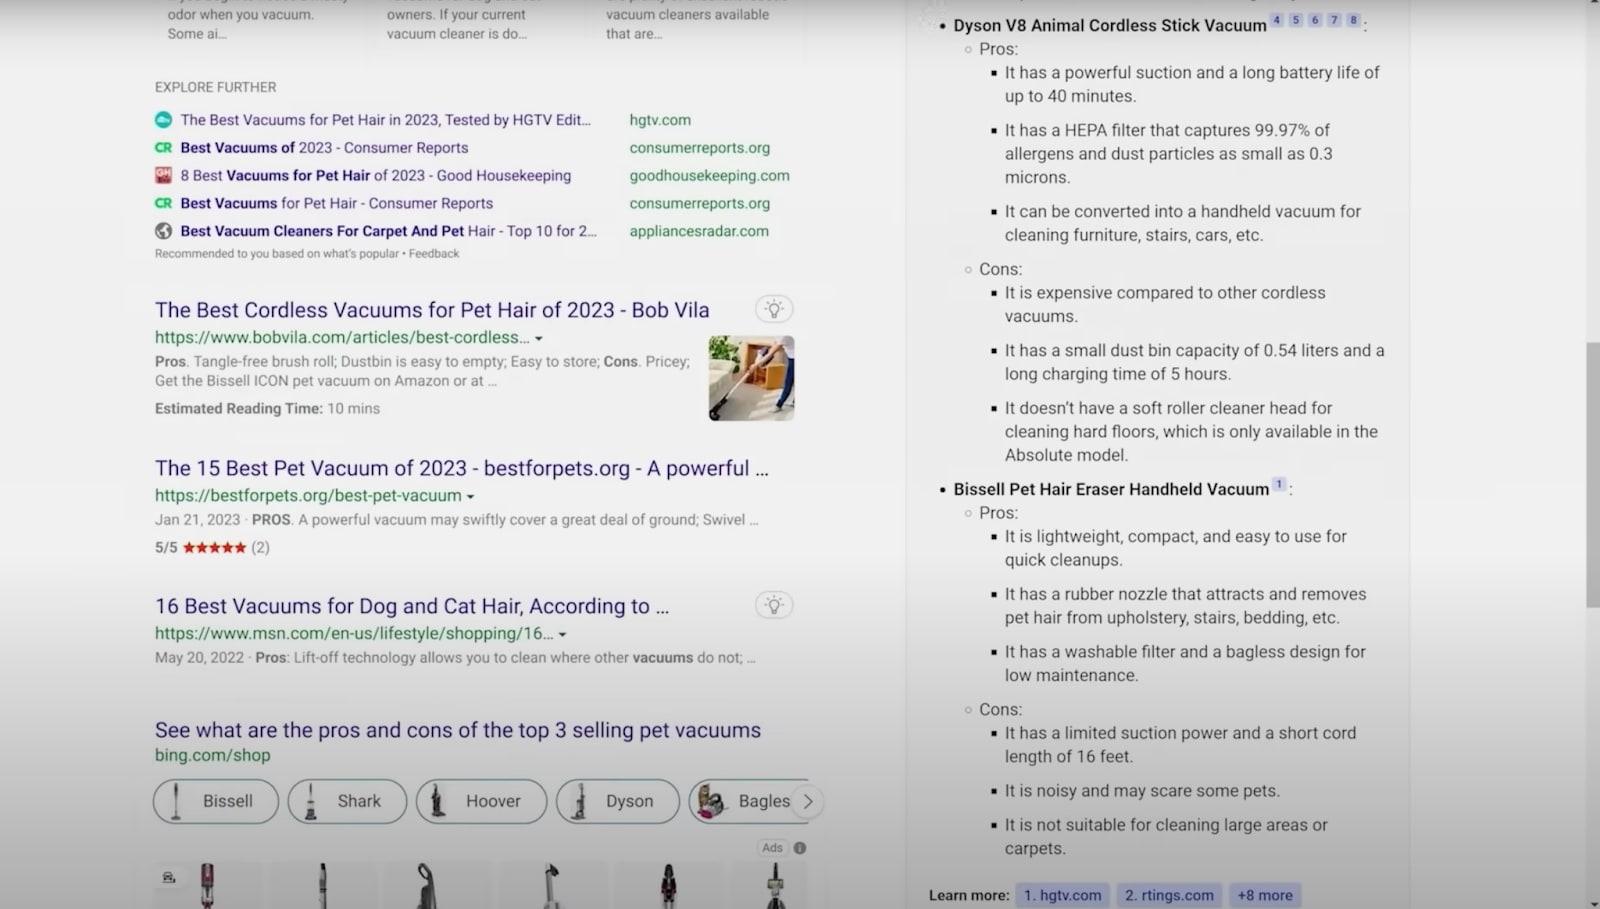The image size is (1600, 909).
Task: Click the hgtv.com domain text
Action: 660,120
